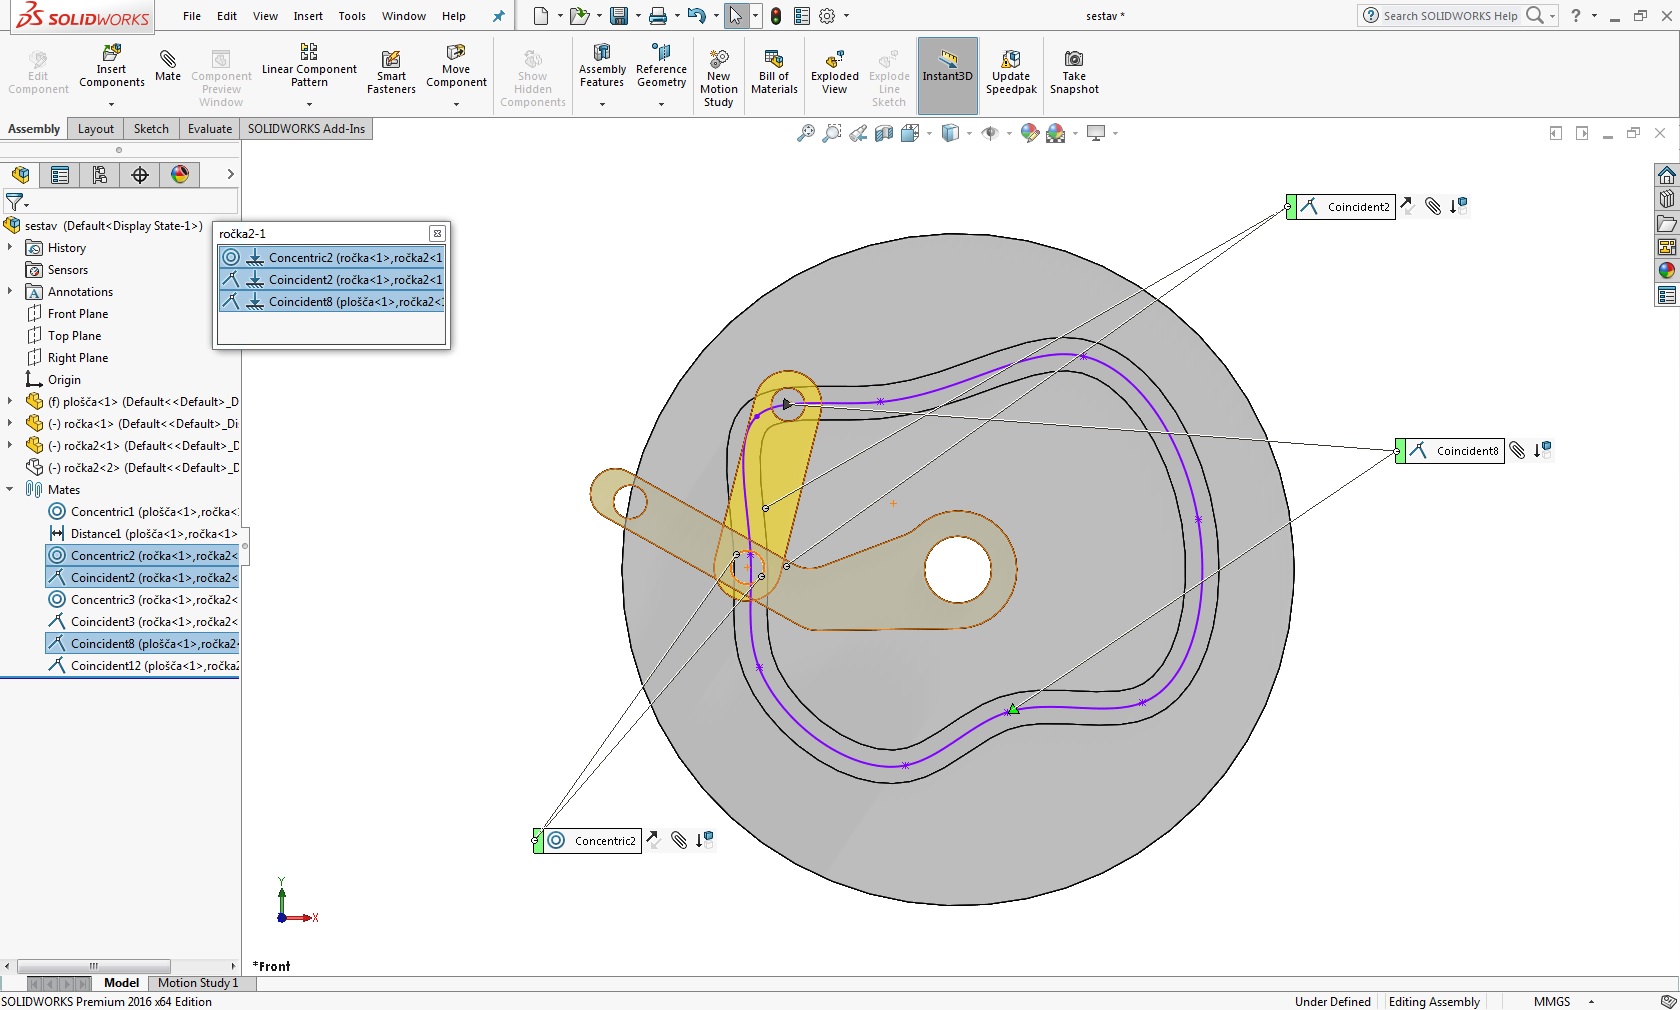Switch to Motion Study 1 tab
Viewport: 1680px width, 1010px height.
pos(198,983)
